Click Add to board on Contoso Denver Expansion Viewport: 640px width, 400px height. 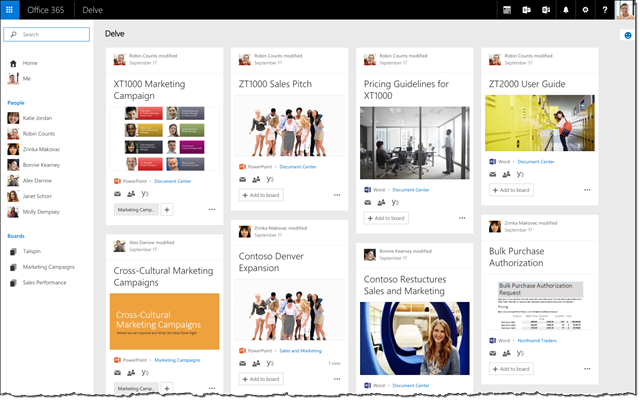point(261,379)
